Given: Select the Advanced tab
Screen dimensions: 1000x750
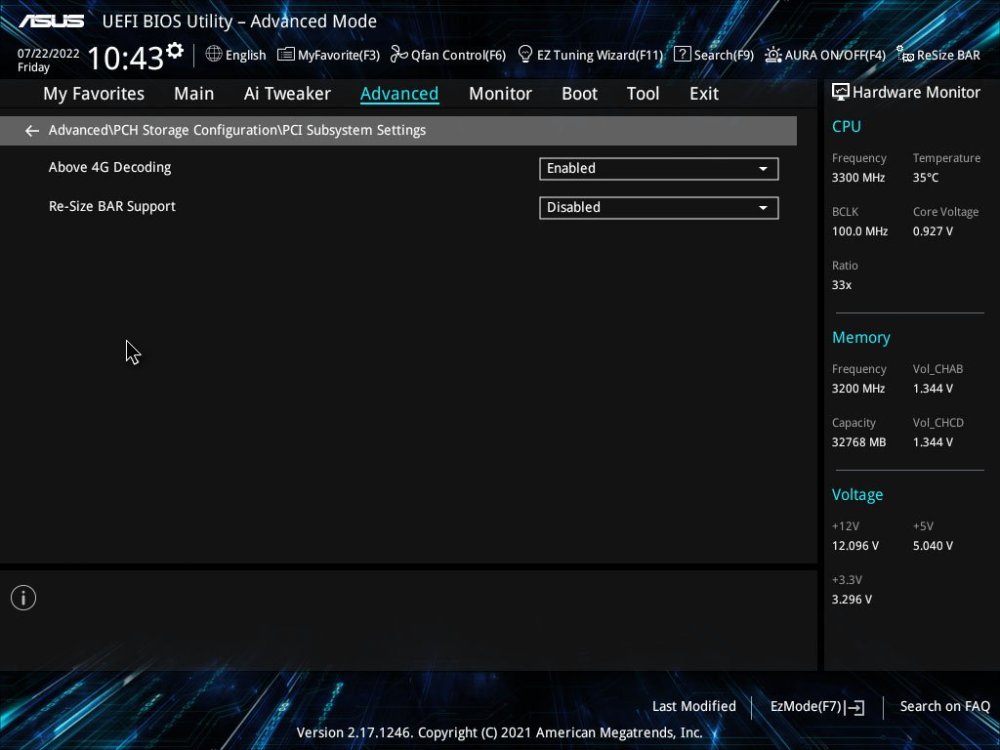Looking at the screenshot, I should click(x=399, y=94).
